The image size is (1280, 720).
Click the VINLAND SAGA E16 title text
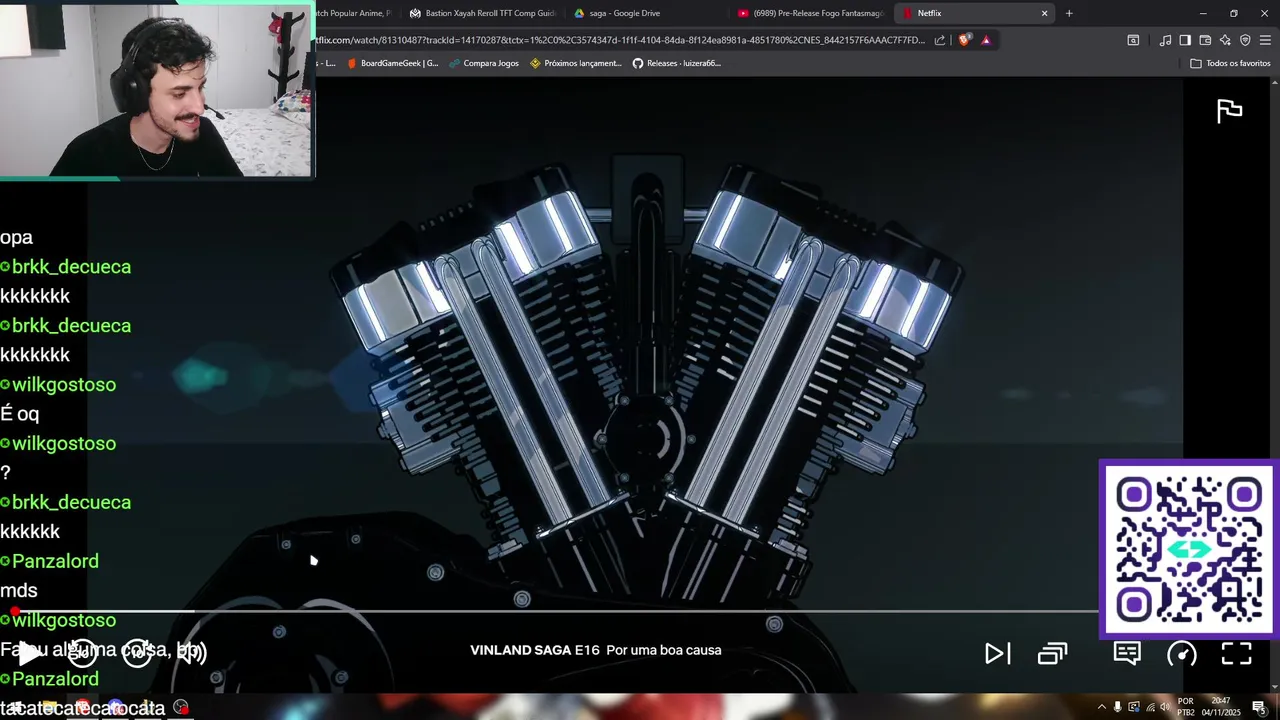(x=535, y=650)
